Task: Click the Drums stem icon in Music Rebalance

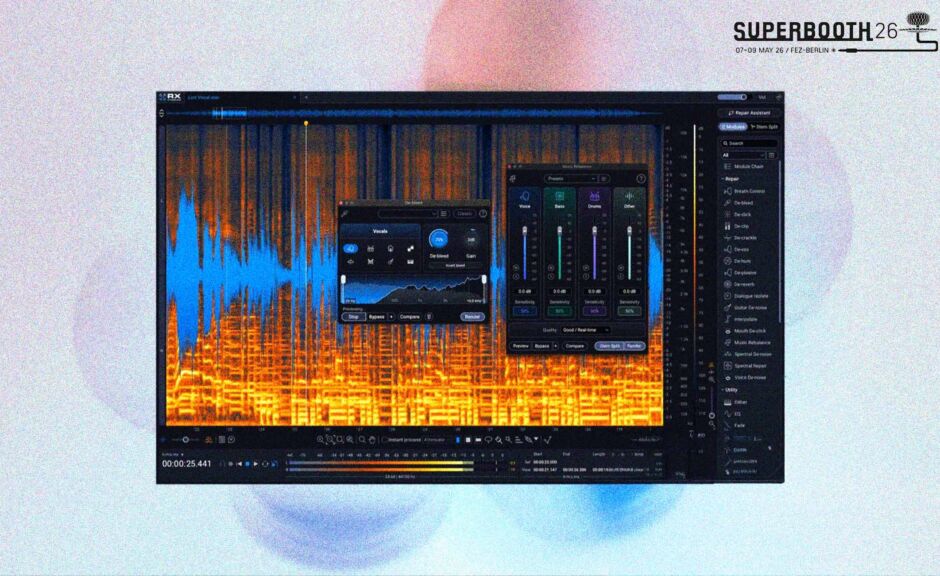Action: [x=594, y=197]
